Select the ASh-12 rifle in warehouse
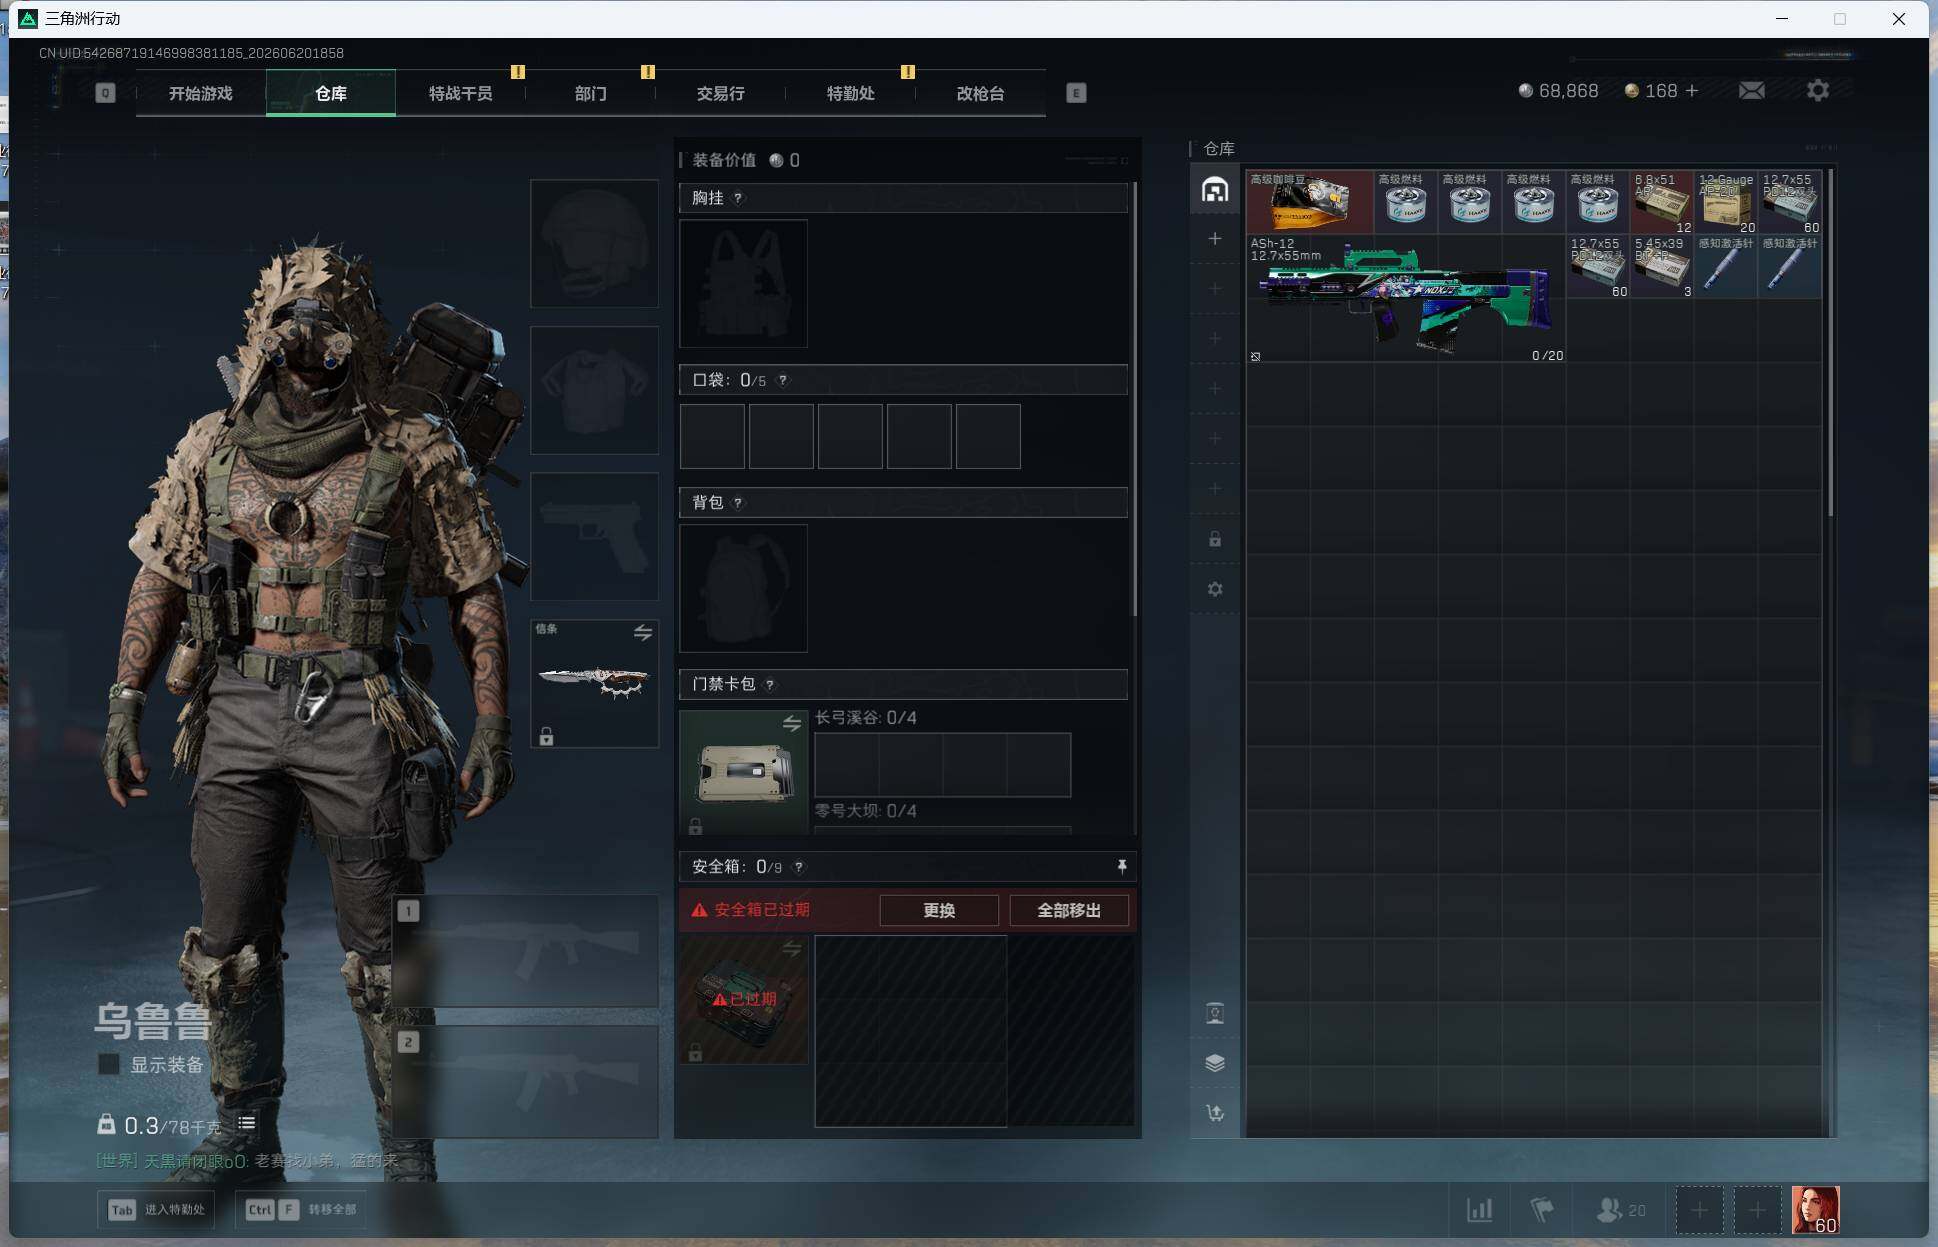Viewport: 1938px width, 1247px height. tap(1406, 298)
